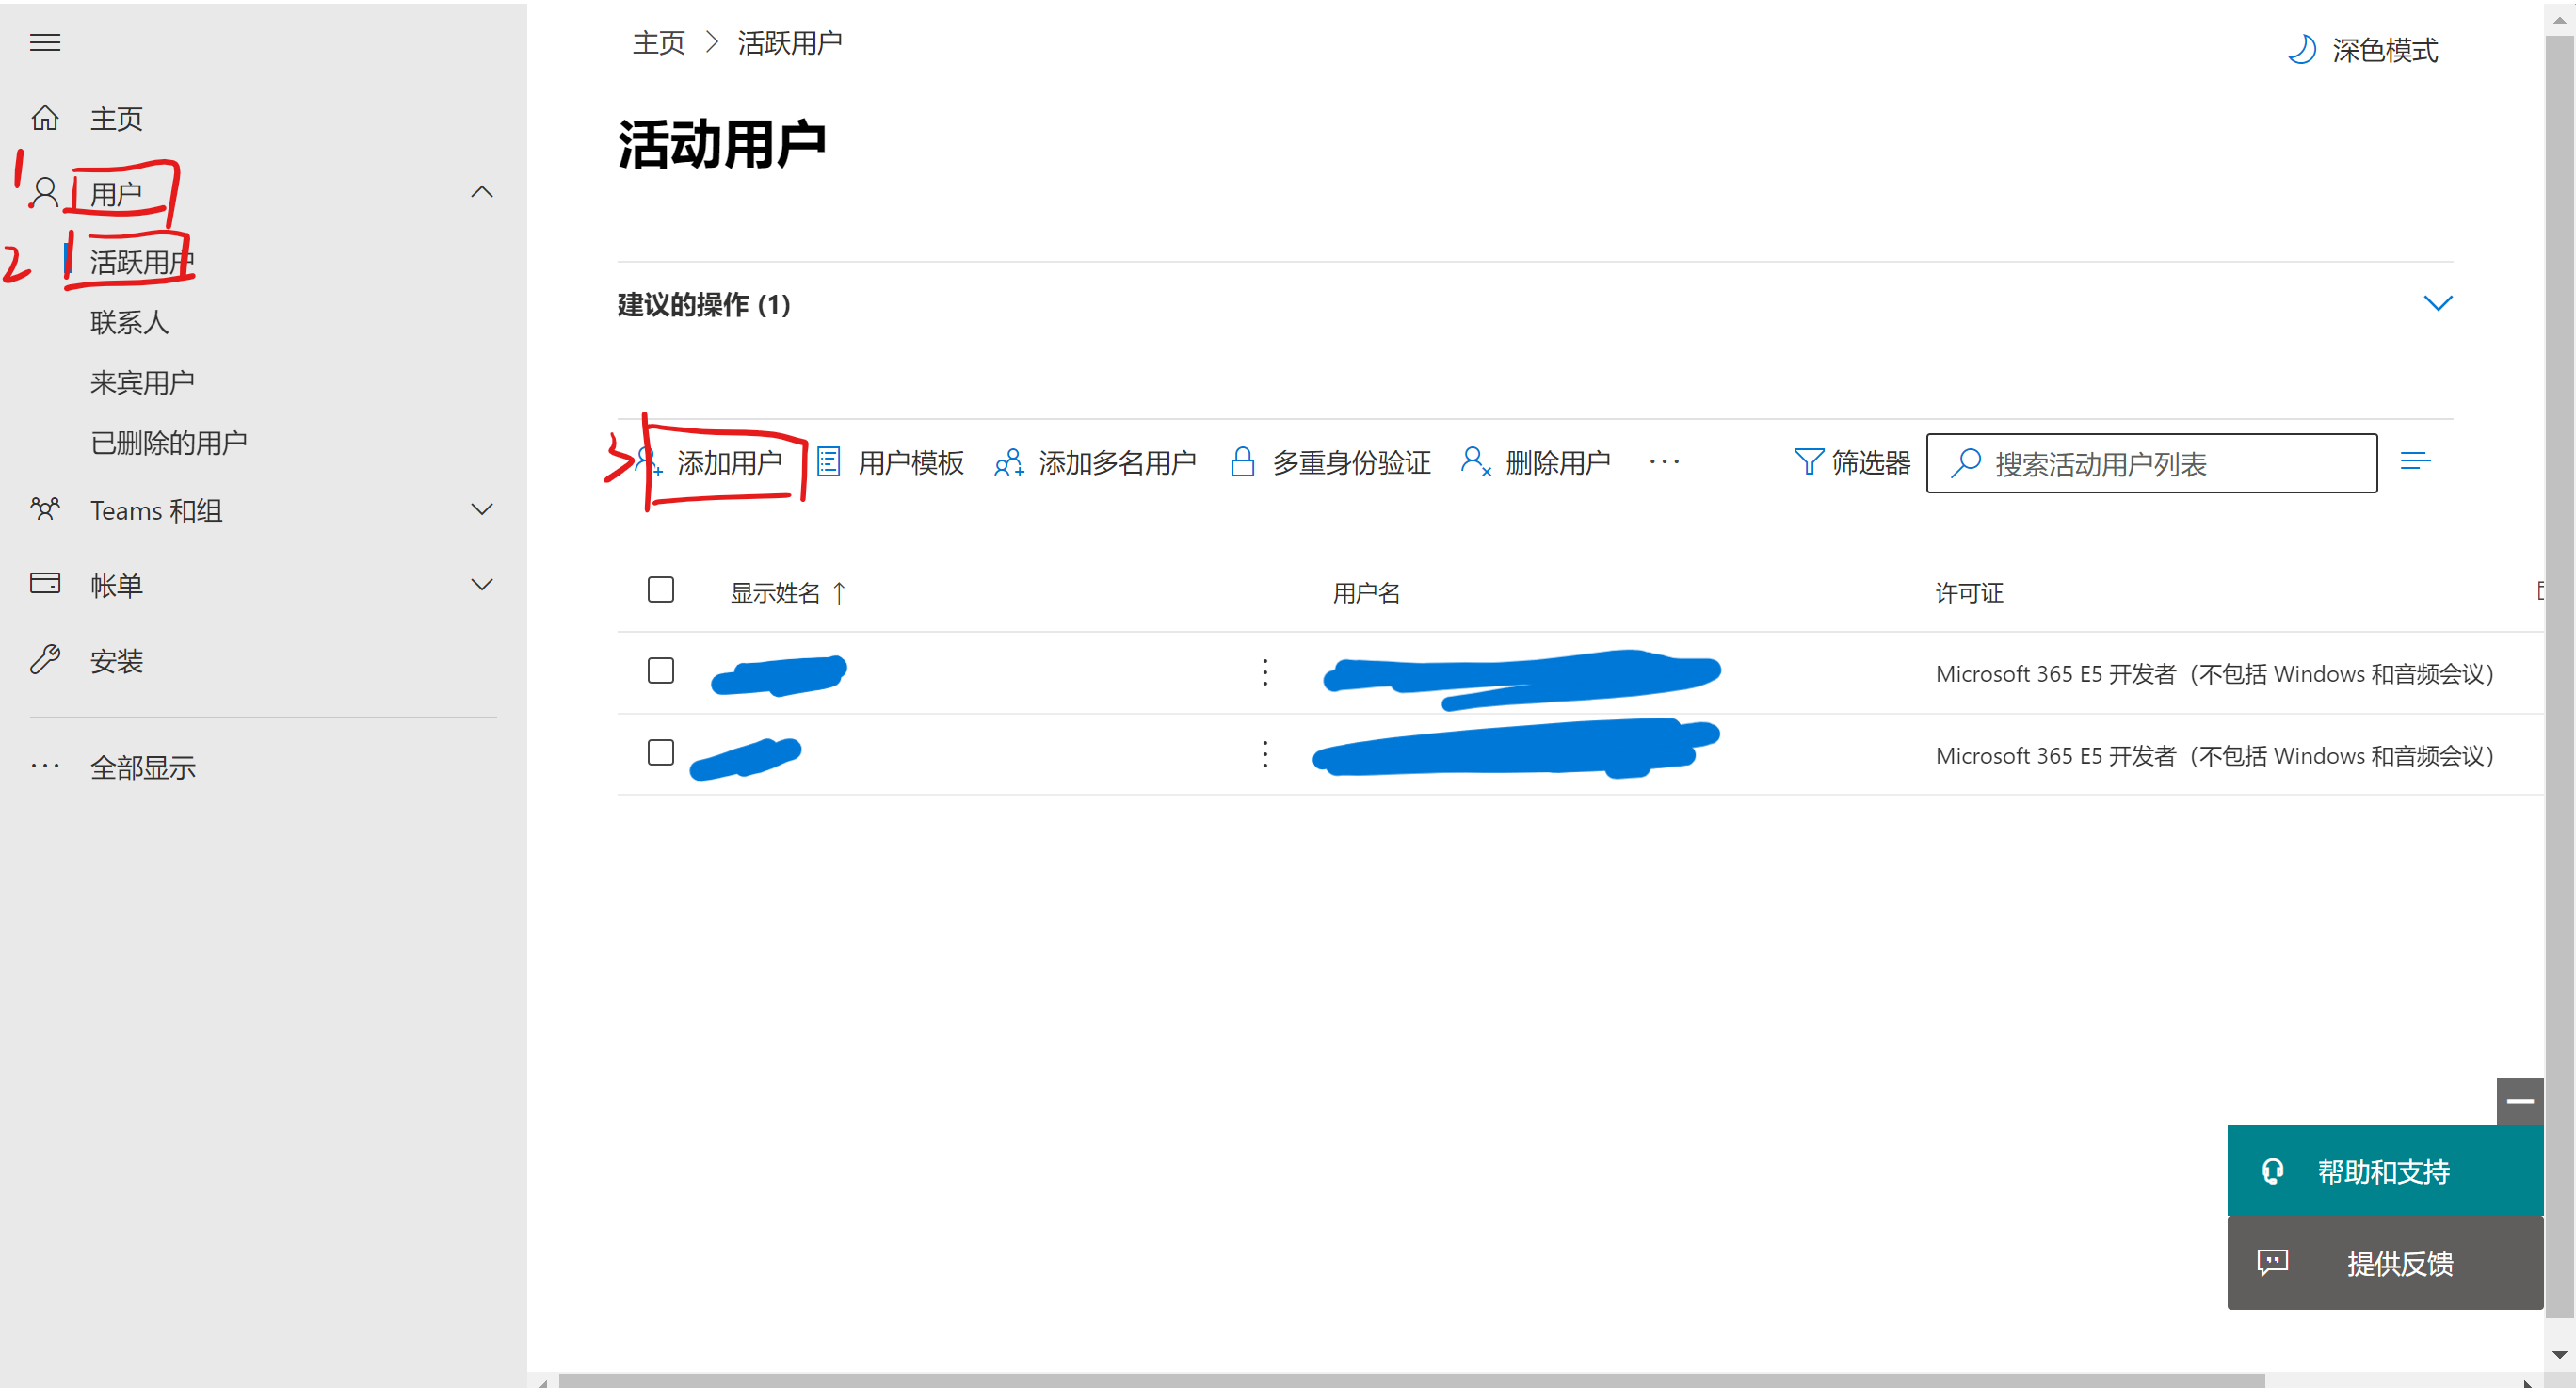2576x1388 pixels.
Task: Click the Filter button label
Action: [x=1871, y=462]
